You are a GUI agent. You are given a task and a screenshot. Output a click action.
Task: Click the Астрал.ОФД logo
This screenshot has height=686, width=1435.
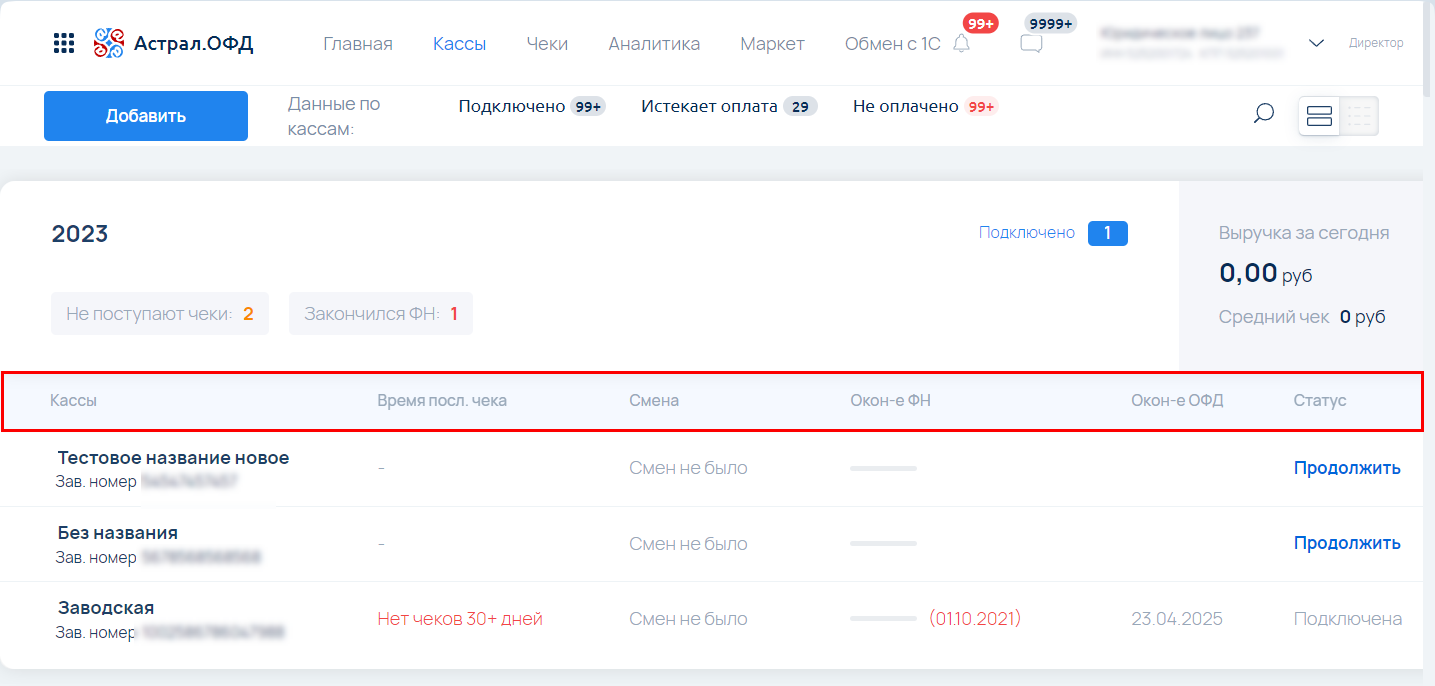pyautogui.click(x=174, y=43)
